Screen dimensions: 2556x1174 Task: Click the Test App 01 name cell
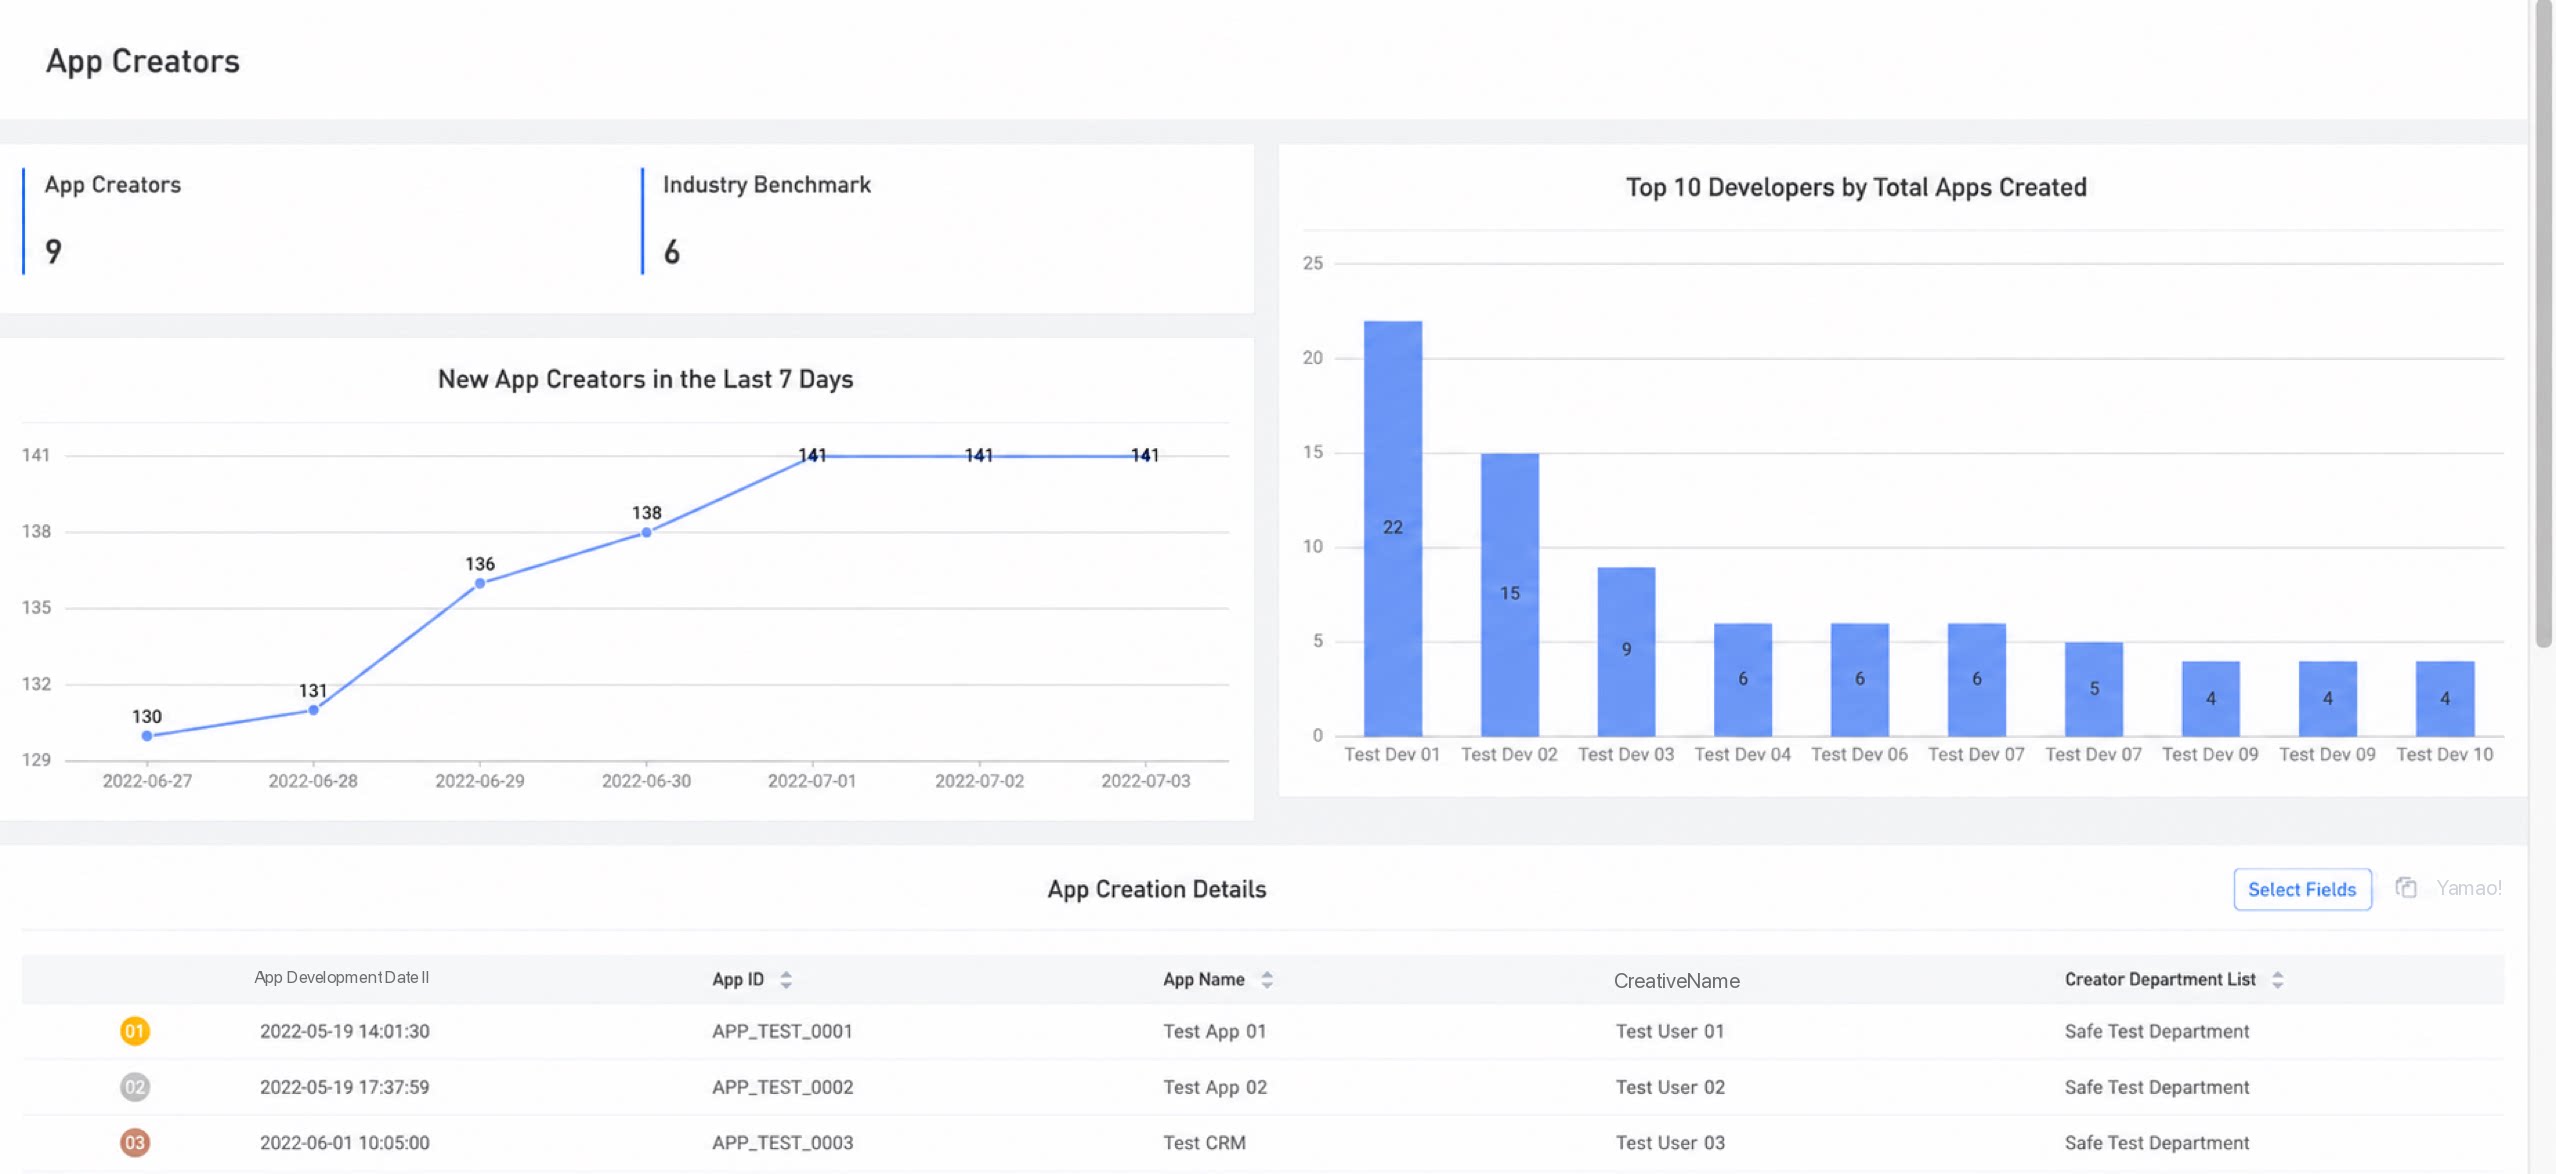pos(1214,1031)
